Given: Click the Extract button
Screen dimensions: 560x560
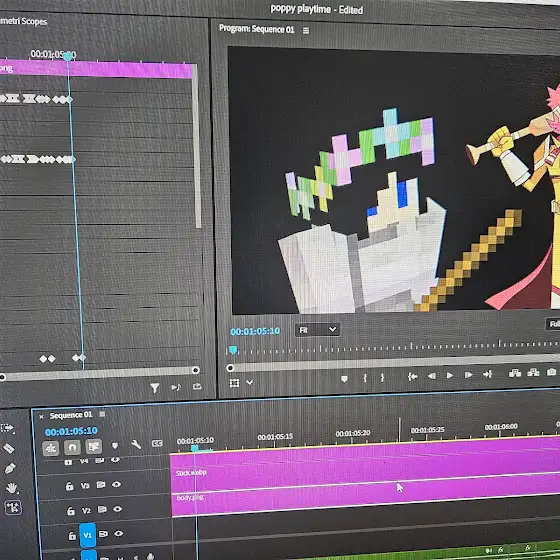Looking at the screenshot, I should [533, 373].
